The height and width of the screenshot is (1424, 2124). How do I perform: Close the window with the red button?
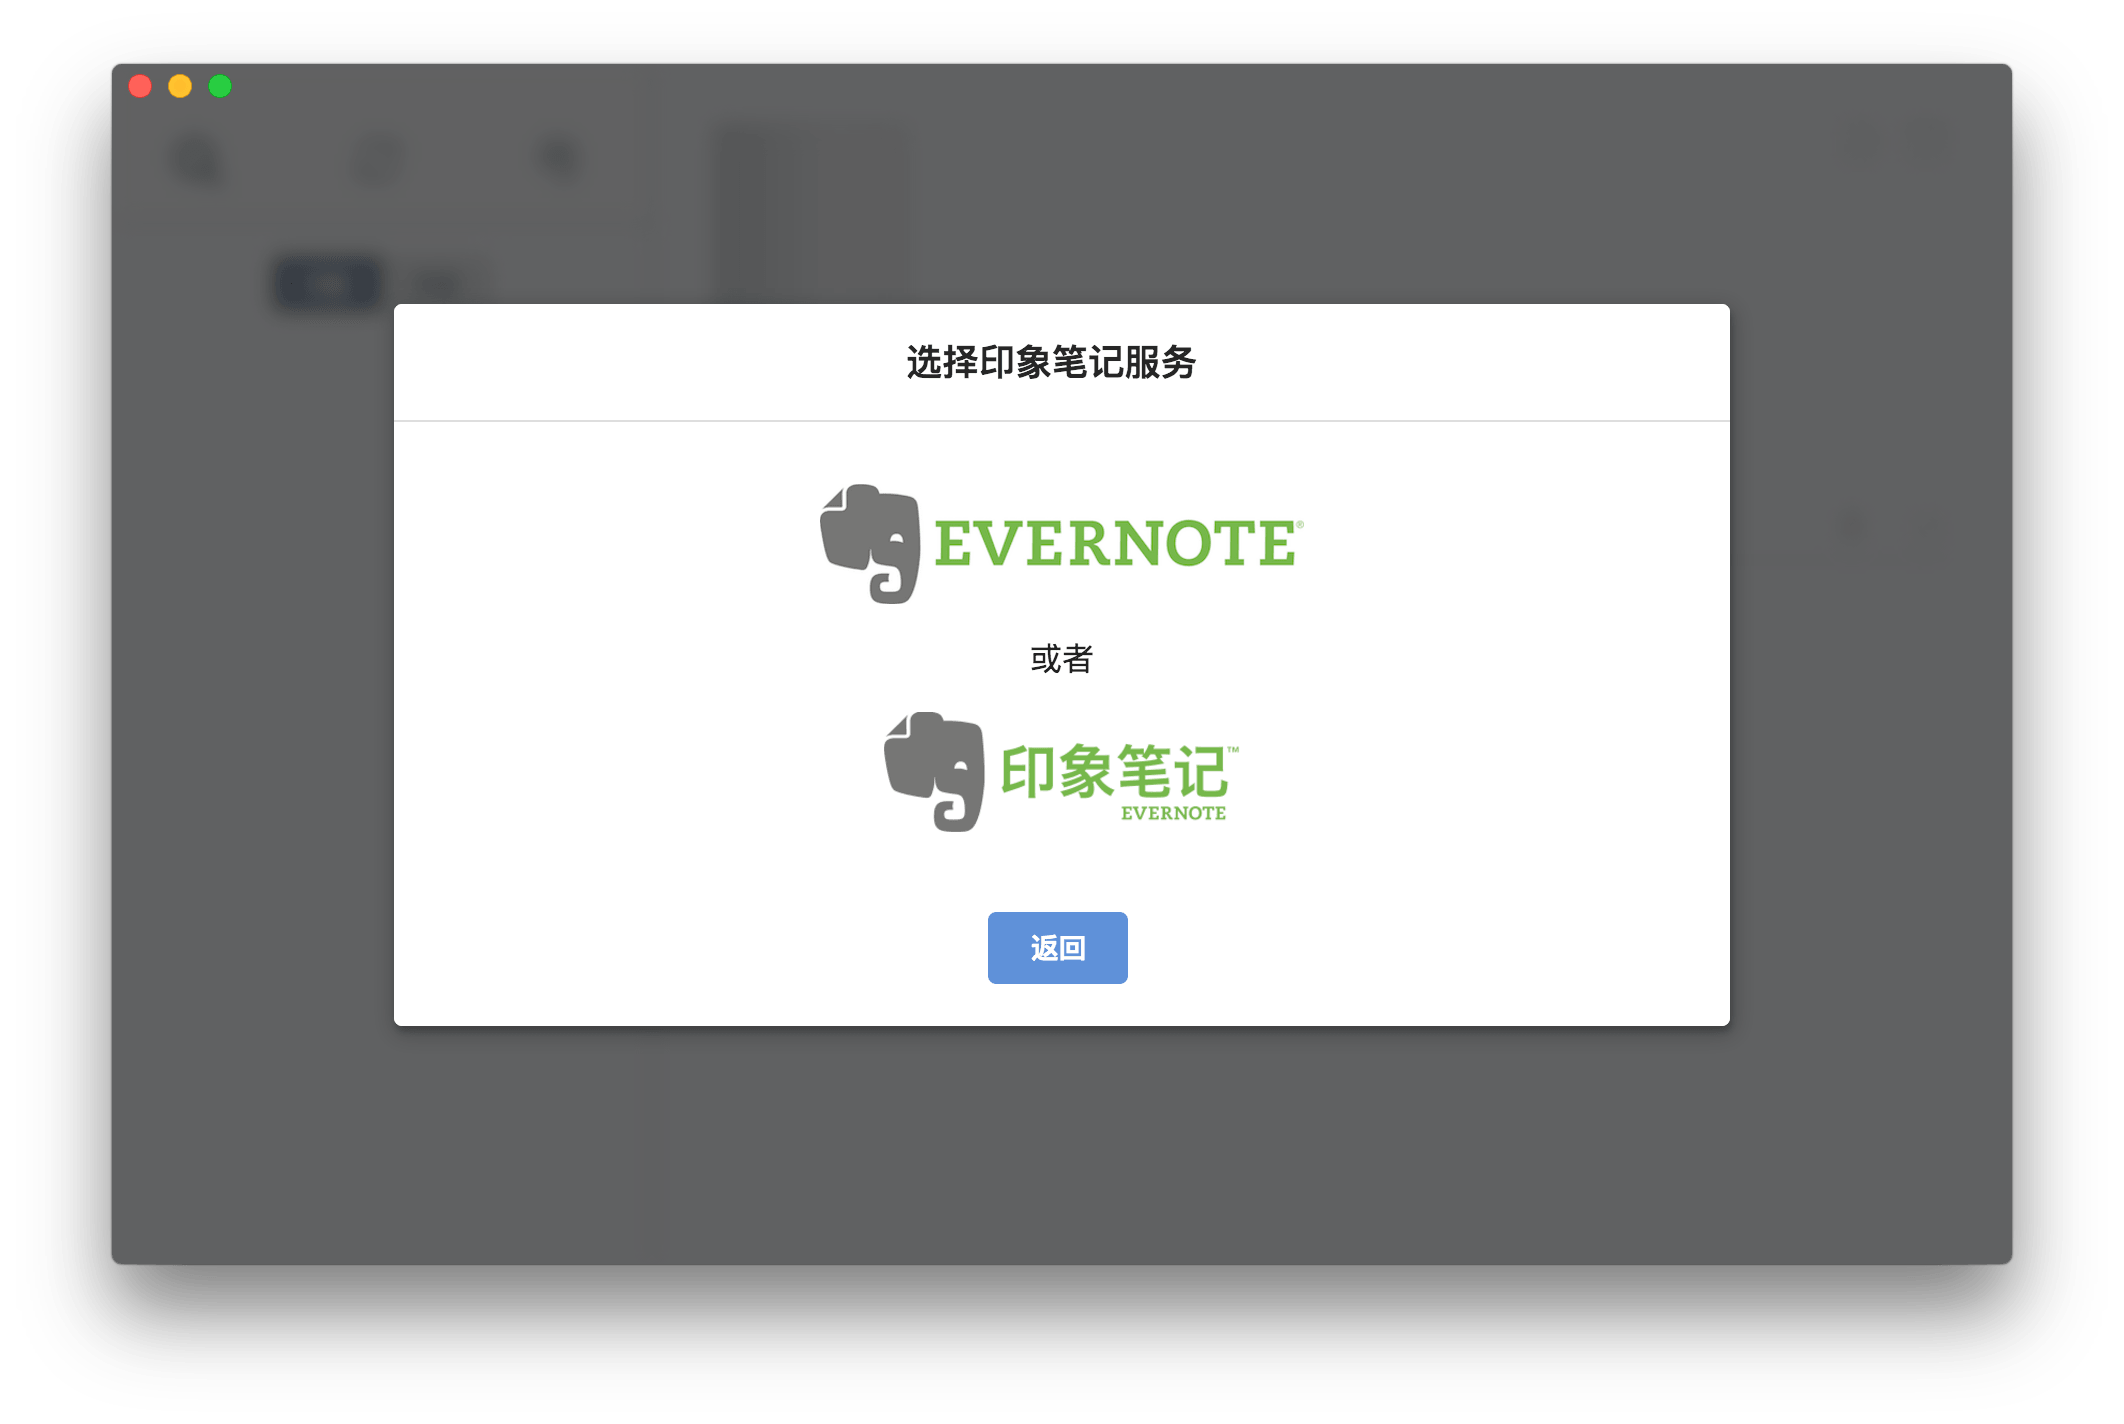coord(140,86)
